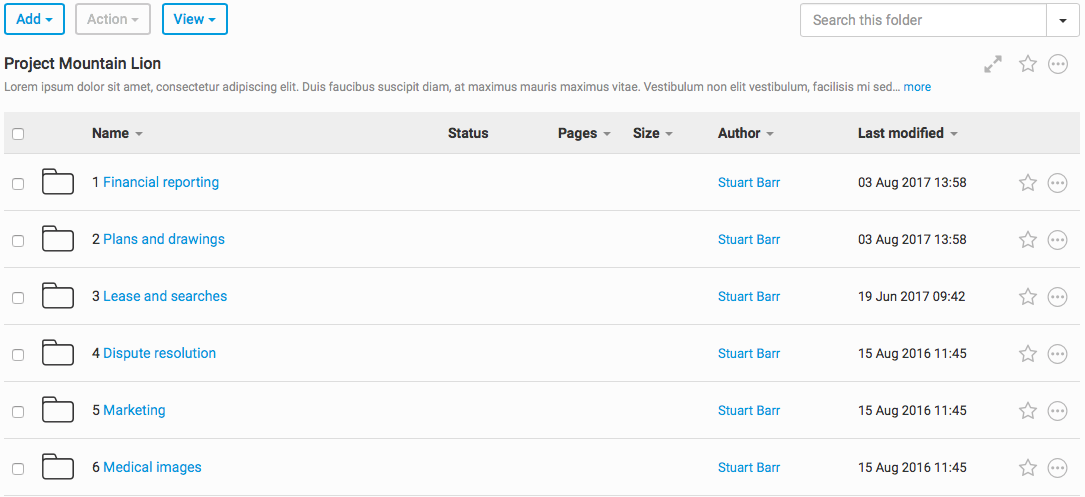Viewport: 1085px width, 497px height.
Task: Check the Financial reporting row checkbox
Action: 18,184
